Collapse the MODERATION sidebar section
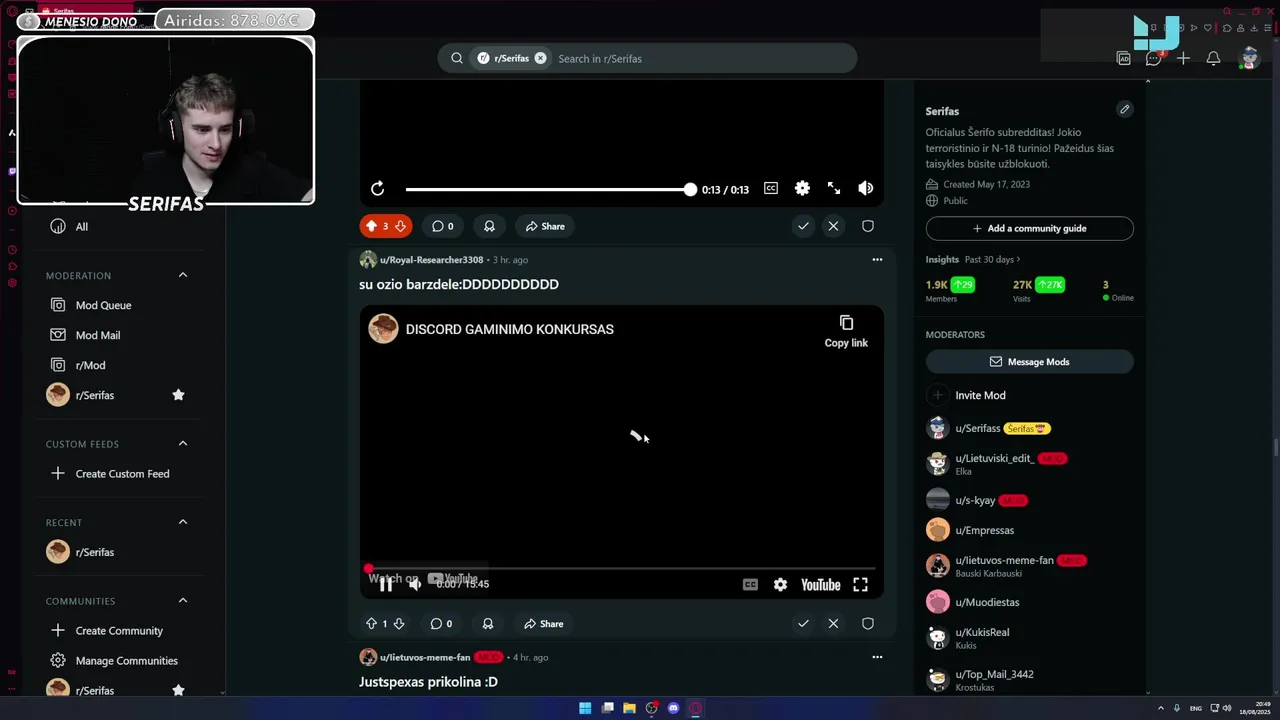Screen dimensions: 1280x720 [183, 275]
